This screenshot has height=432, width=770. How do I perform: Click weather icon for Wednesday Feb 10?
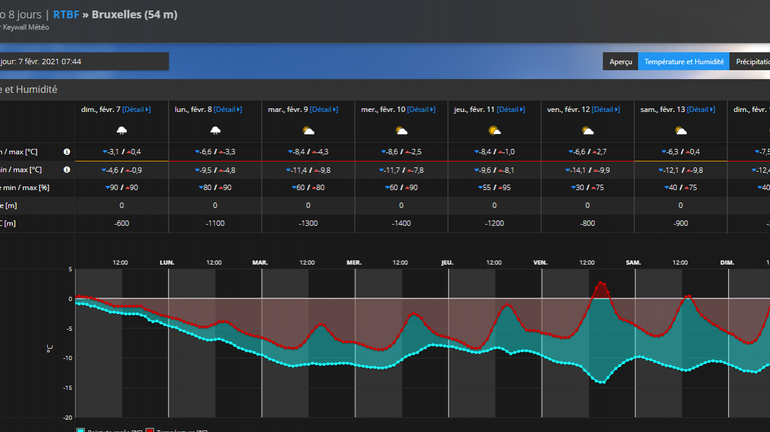click(x=401, y=131)
